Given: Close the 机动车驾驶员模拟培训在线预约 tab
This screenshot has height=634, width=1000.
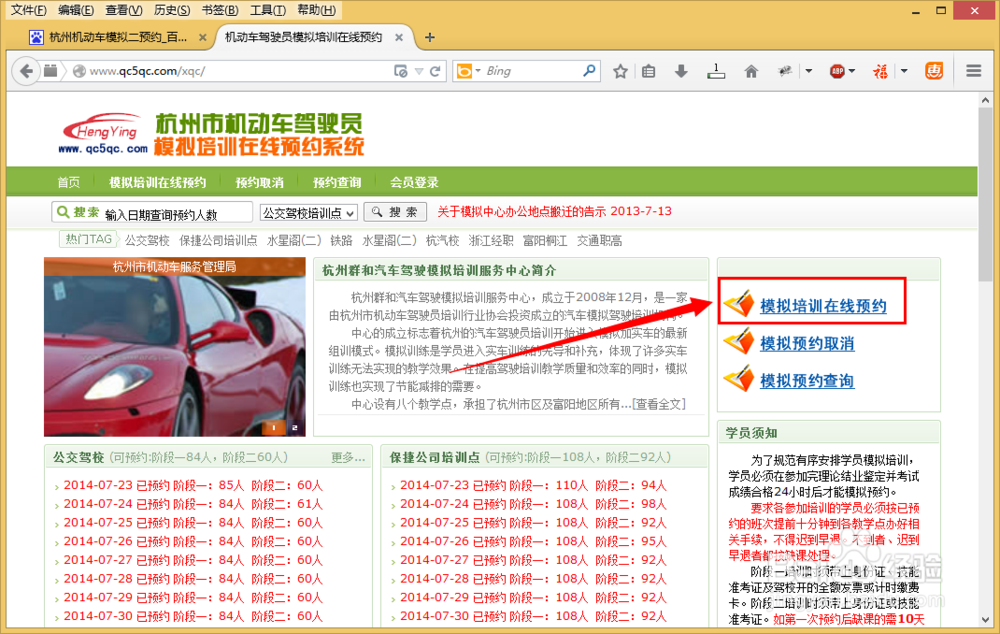Looking at the screenshot, I should [x=399, y=38].
